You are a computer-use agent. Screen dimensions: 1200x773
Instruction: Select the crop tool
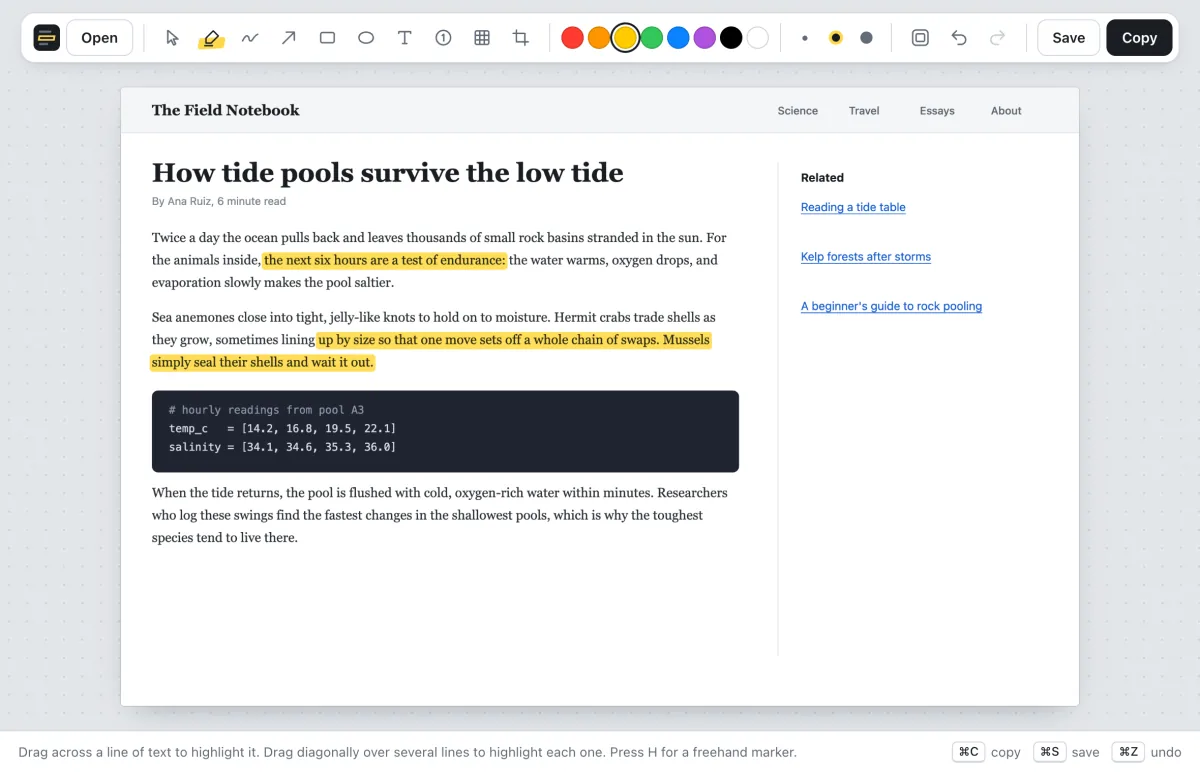point(521,38)
